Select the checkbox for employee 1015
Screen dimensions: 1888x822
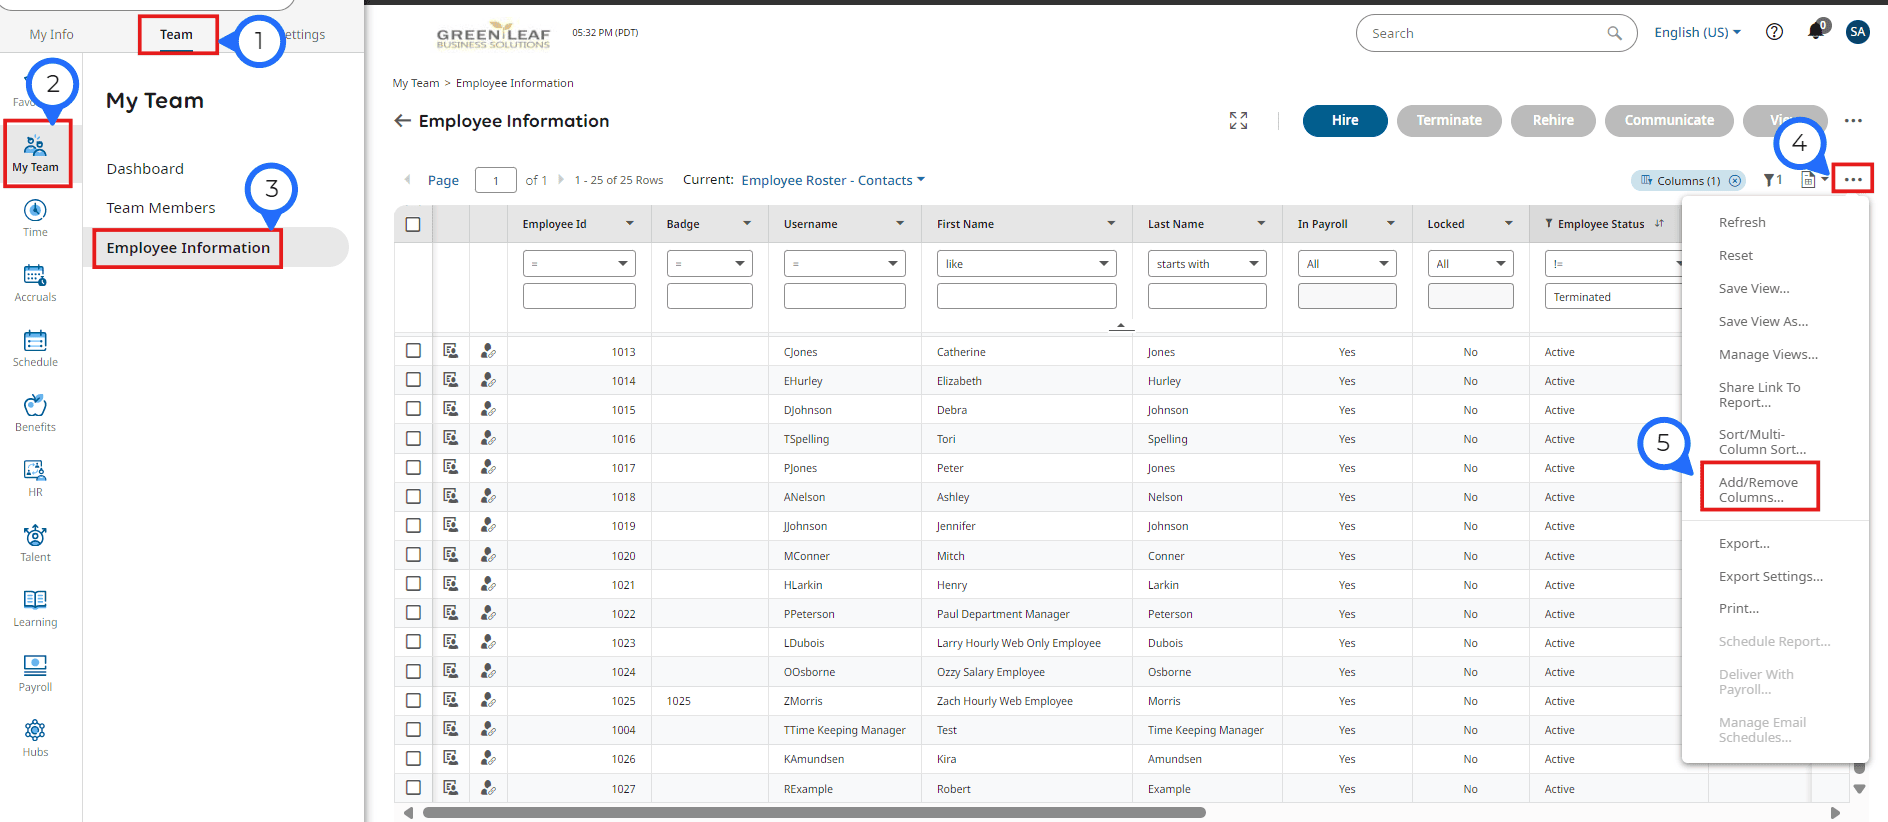click(413, 409)
